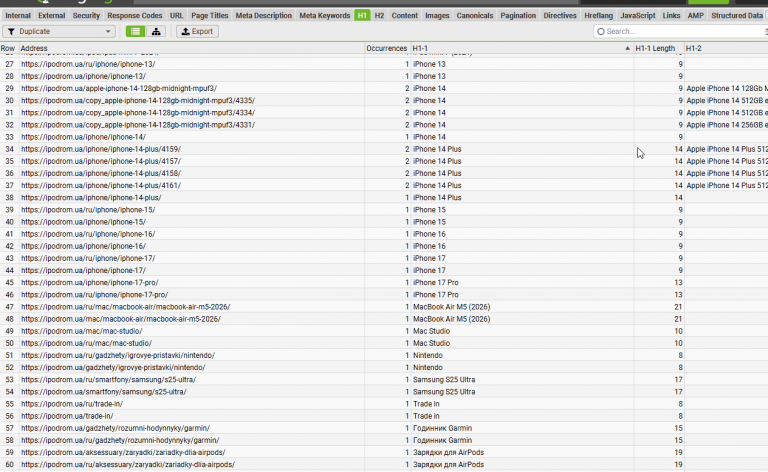Image resolution: width=768 pixels, height=472 pixels.
Task: Select the macbook-air-m5-2026 ru row
Action: click(x=384, y=307)
